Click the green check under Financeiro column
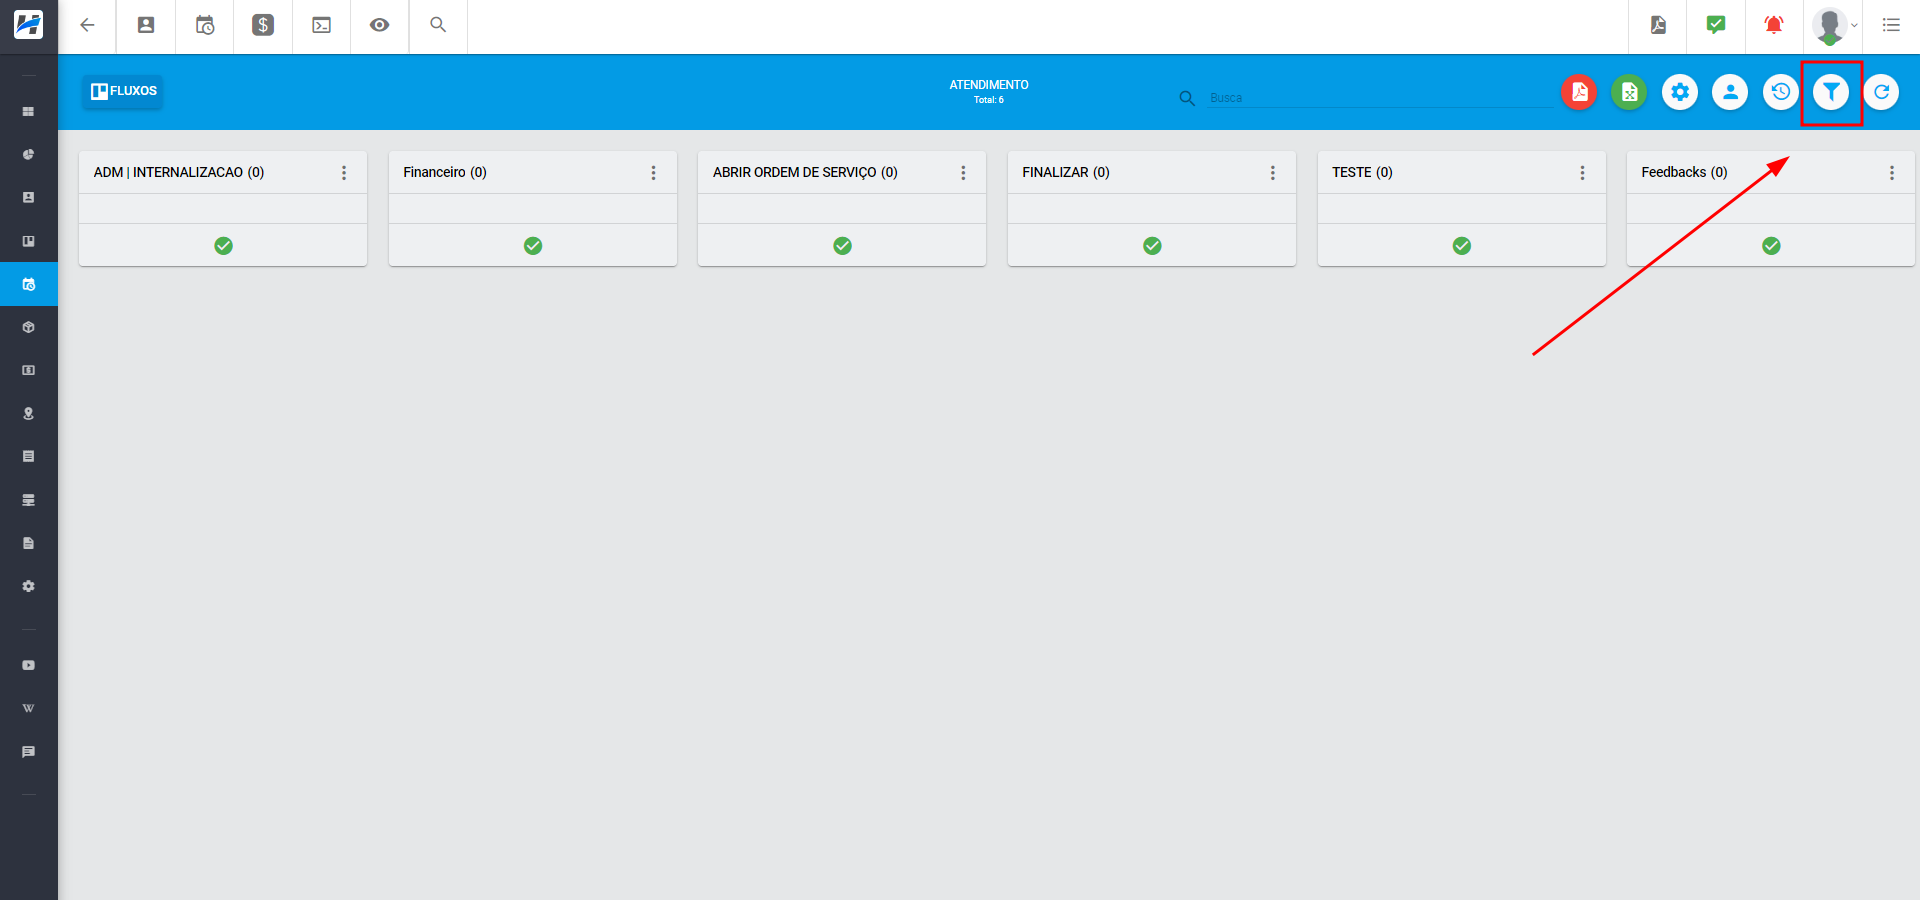This screenshot has height=900, width=1920. tap(533, 246)
